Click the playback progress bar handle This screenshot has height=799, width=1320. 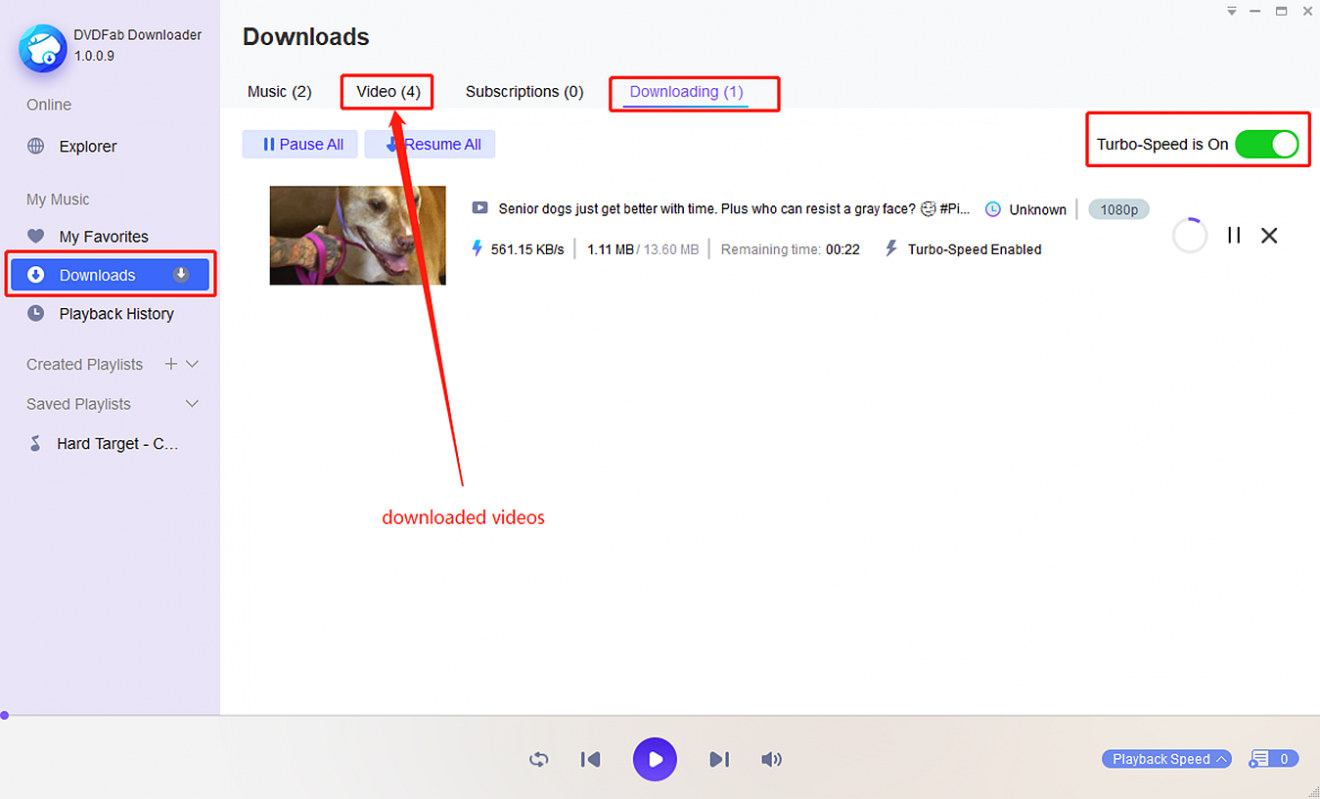point(5,715)
